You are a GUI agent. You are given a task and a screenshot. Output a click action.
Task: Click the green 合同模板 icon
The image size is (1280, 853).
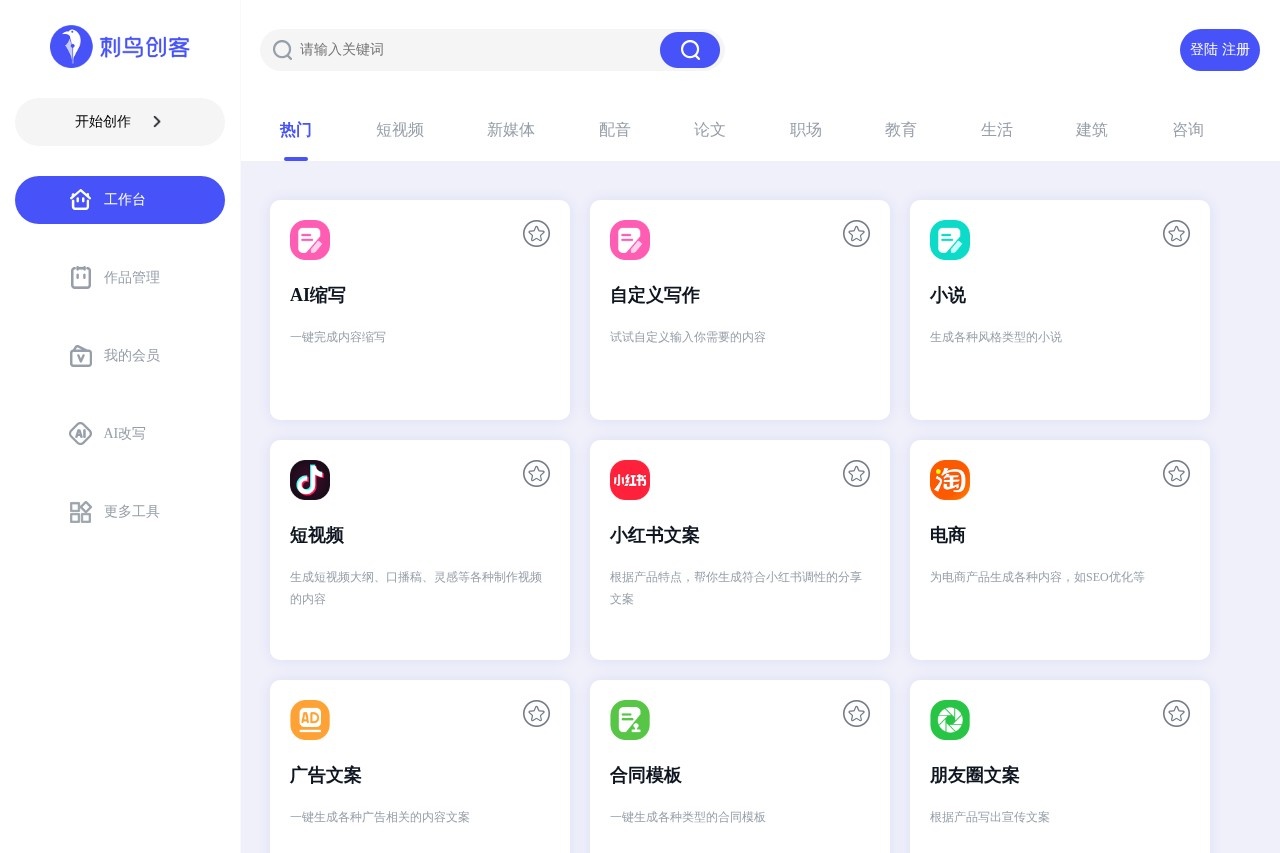[630, 720]
